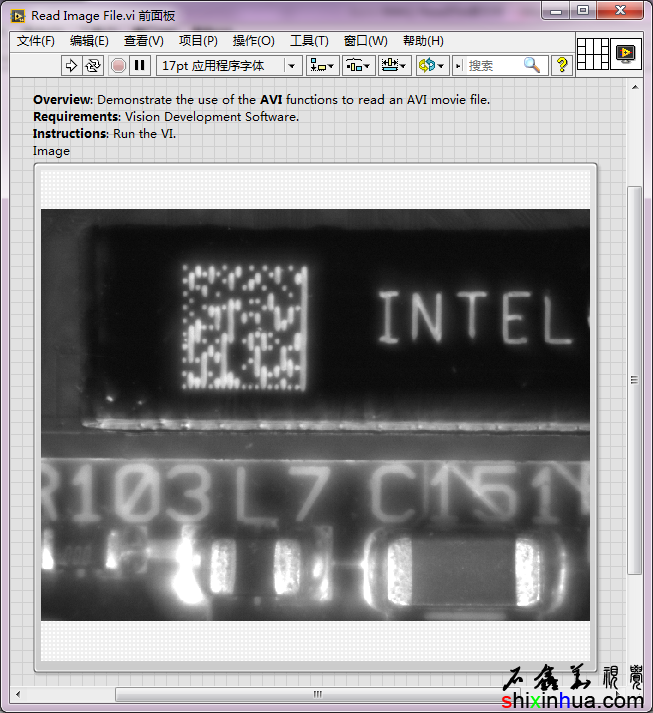Open the 查看(V) menu
The width and height of the screenshot is (653, 713).
(x=144, y=41)
